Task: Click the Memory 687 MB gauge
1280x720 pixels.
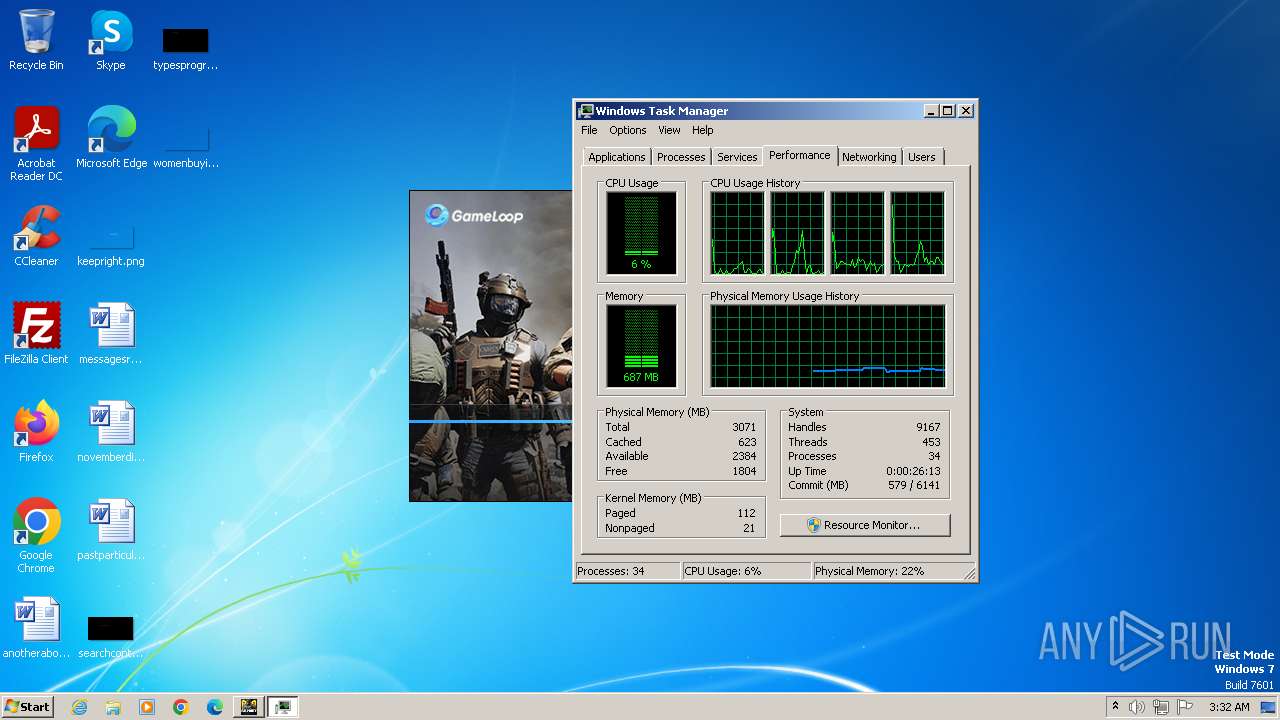Action: (641, 346)
